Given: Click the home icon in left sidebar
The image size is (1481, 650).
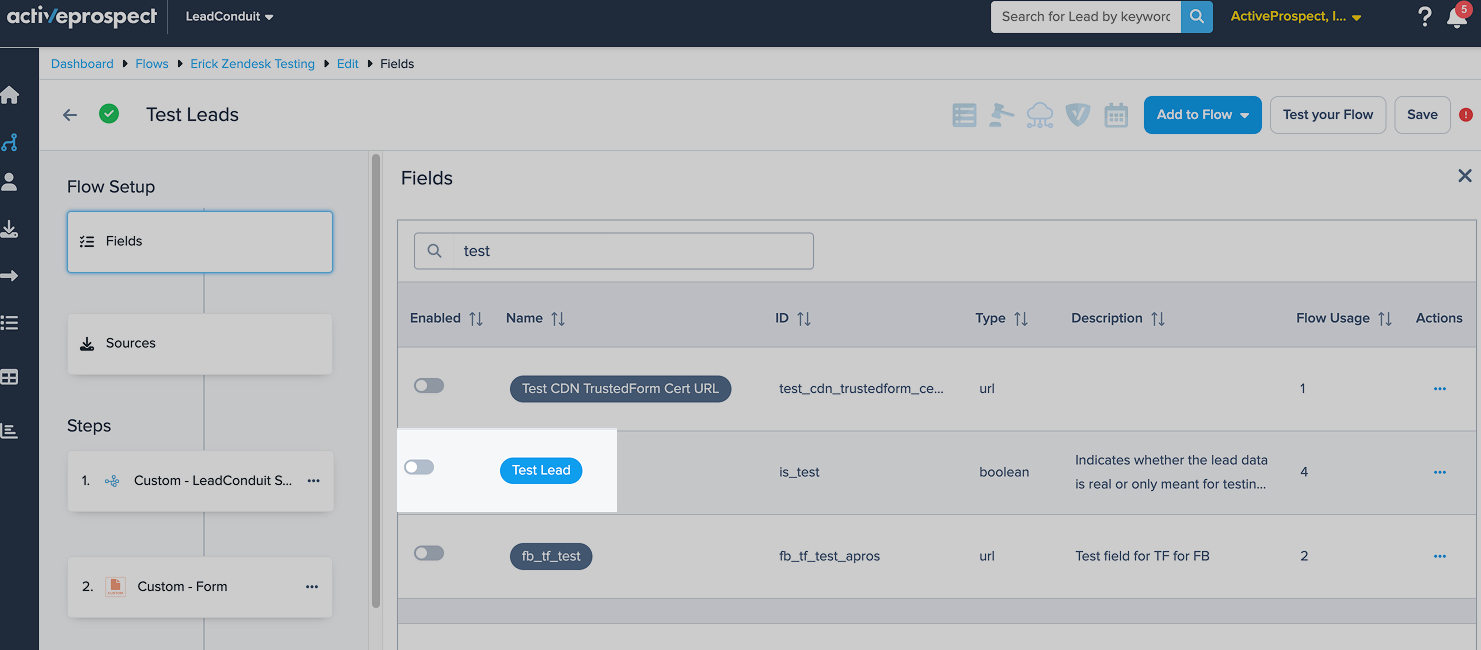Looking at the screenshot, I should [x=10, y=96].
